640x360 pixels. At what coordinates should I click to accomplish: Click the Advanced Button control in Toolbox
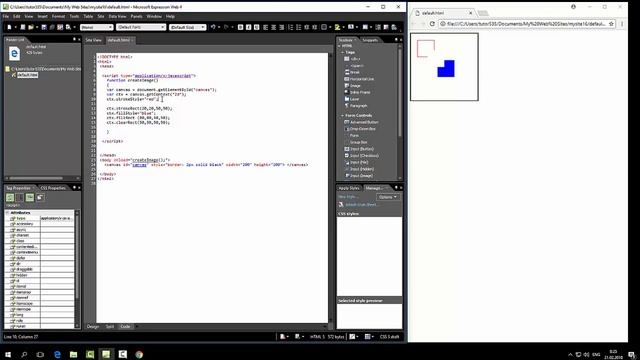point(362,122)
